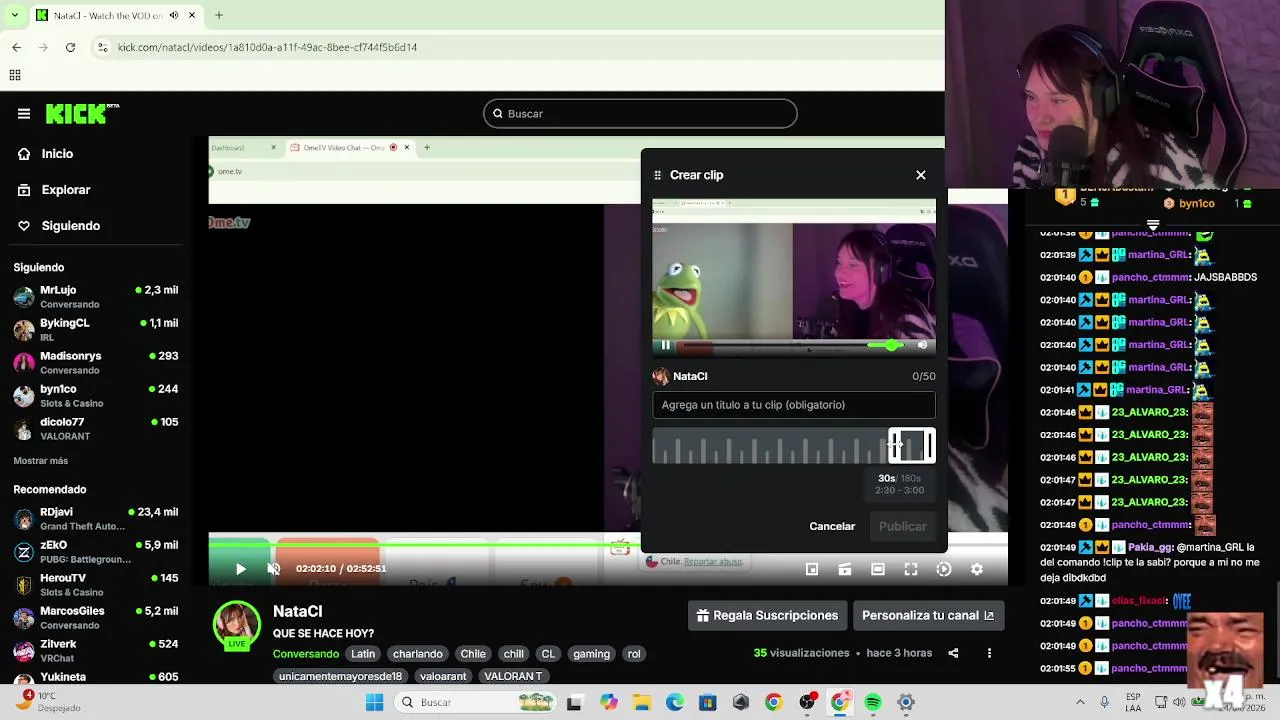Open the VOD more options menu
The height and width of the screenshot is (720, 1280).
pyautogui.click(x=989, y=653)
